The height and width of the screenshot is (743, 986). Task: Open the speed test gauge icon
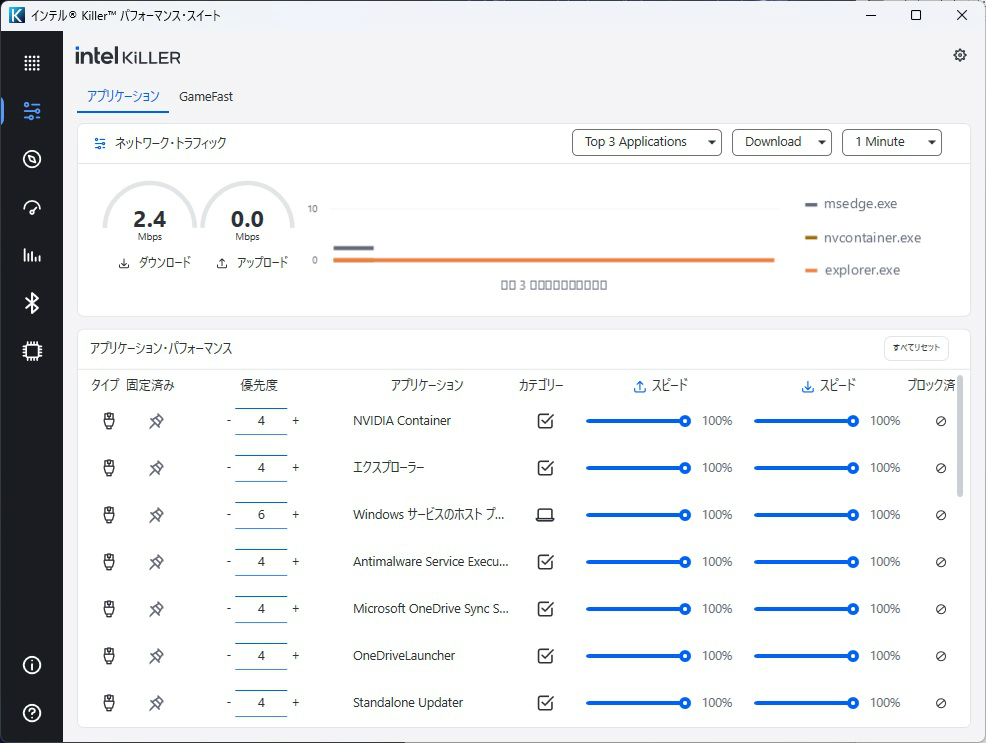pos(31,207)
